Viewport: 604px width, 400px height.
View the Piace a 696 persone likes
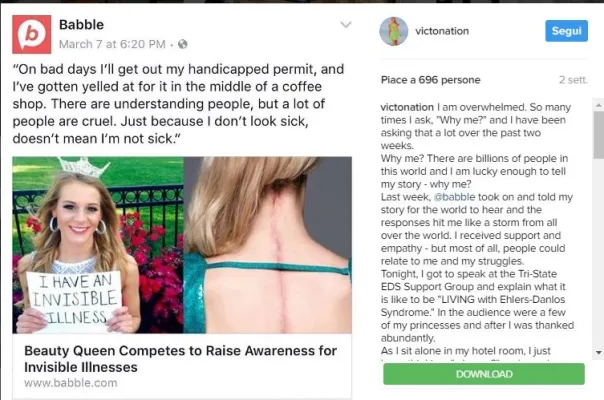pos(430,80)
